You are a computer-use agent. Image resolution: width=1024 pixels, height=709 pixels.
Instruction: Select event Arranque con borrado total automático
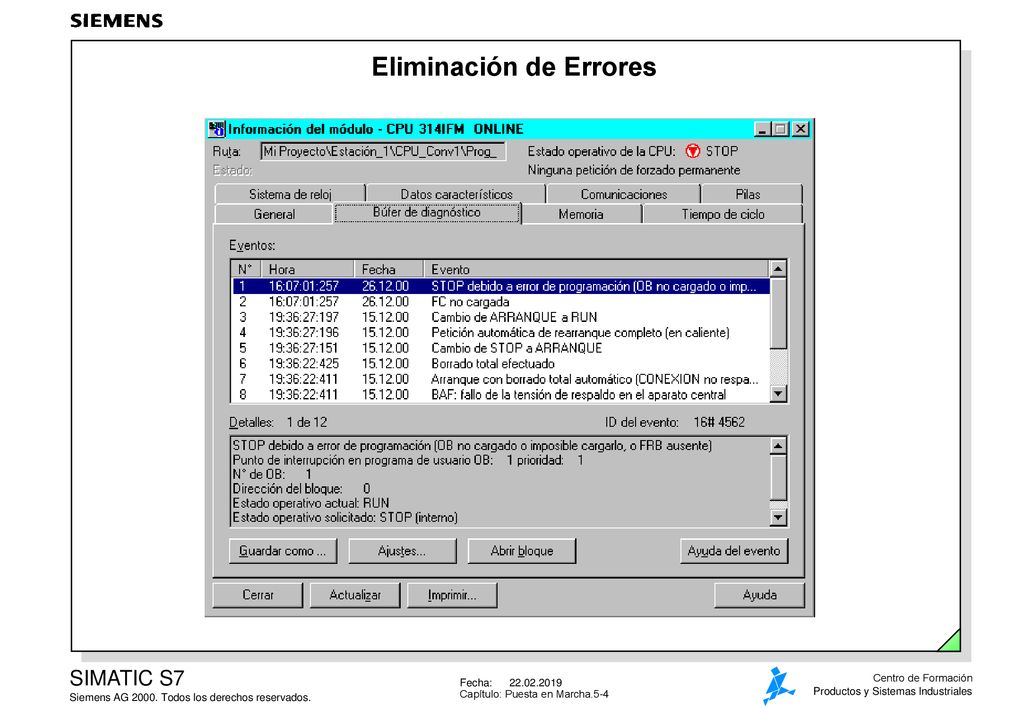[x=501, y=379]
